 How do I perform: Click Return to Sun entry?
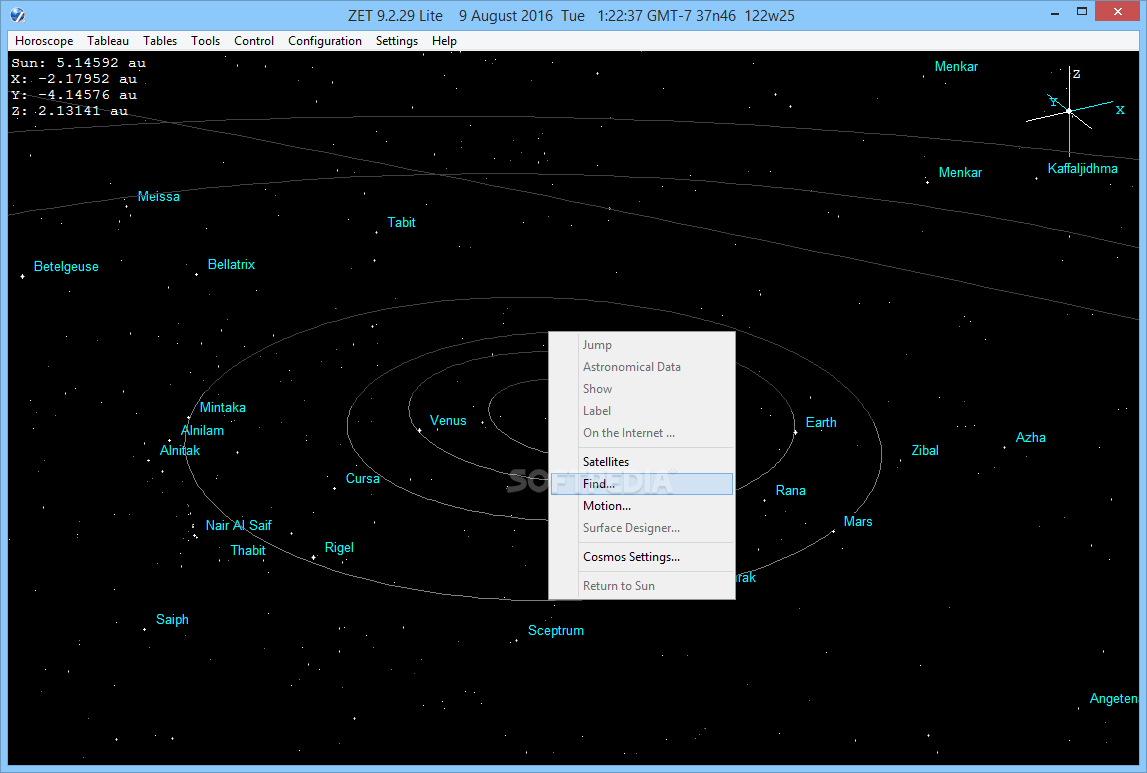click(x=642, y=586)
